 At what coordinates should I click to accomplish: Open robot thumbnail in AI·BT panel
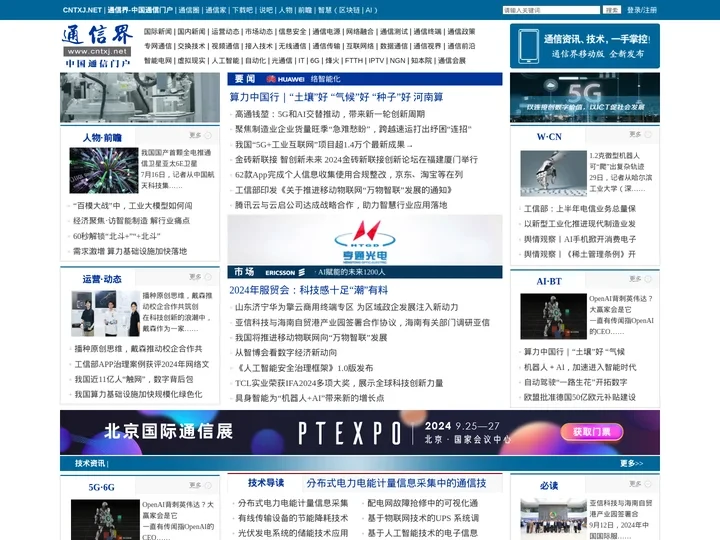coord(553,316)
